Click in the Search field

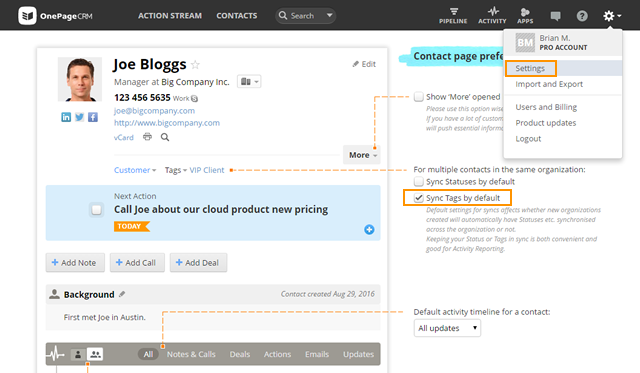click(x=302, y=16)
